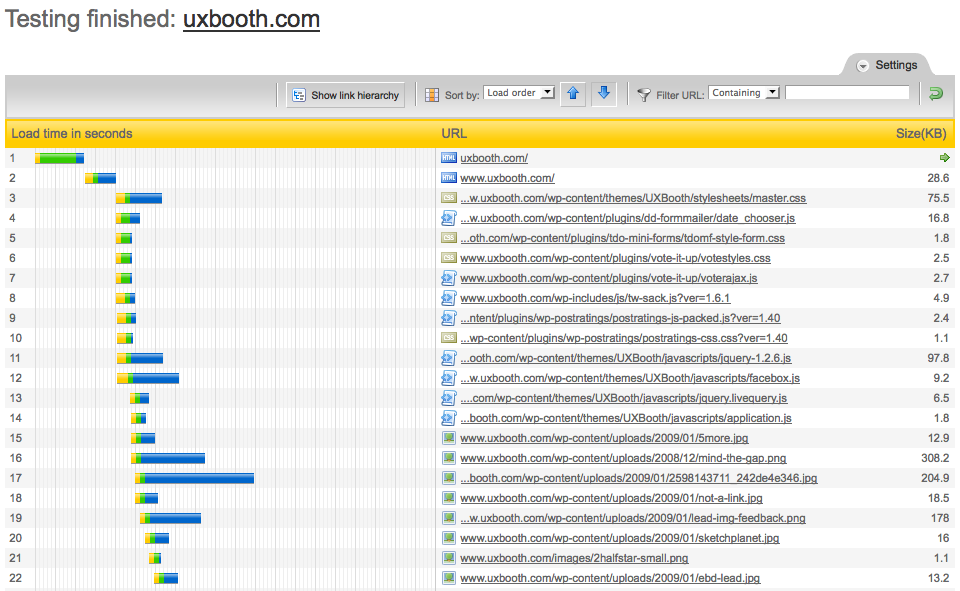Screen dimensions: 960x591
Task: Click the size value 178
Action: [940, 518]
